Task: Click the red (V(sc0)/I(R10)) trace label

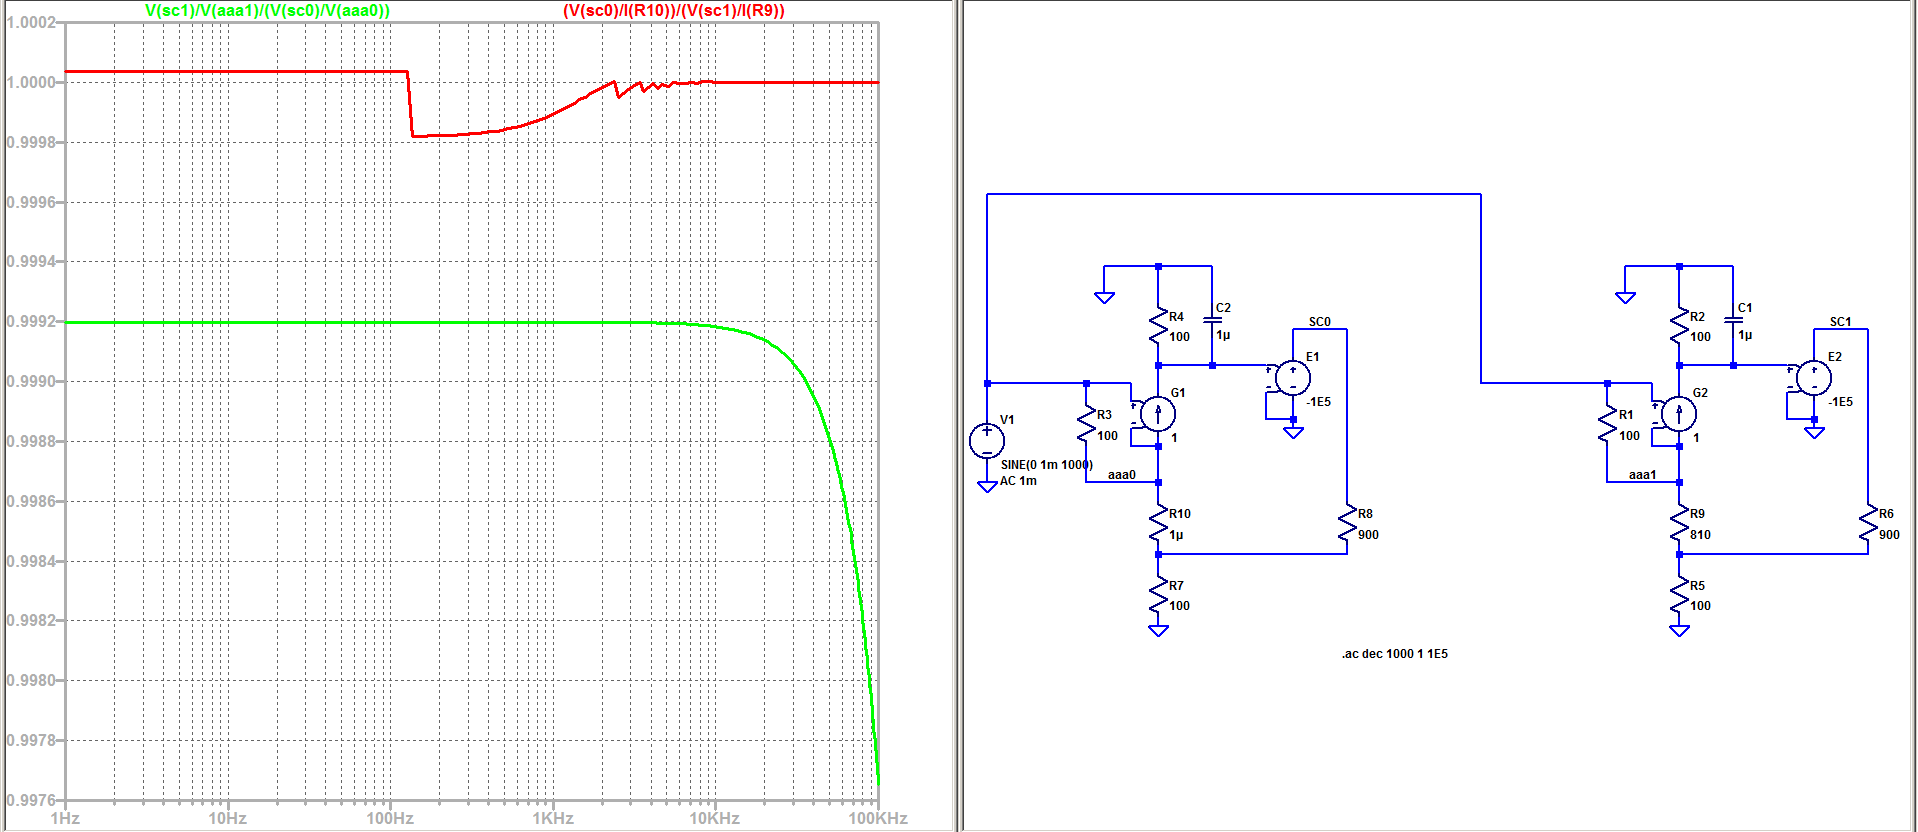Action: pos(673,10)
